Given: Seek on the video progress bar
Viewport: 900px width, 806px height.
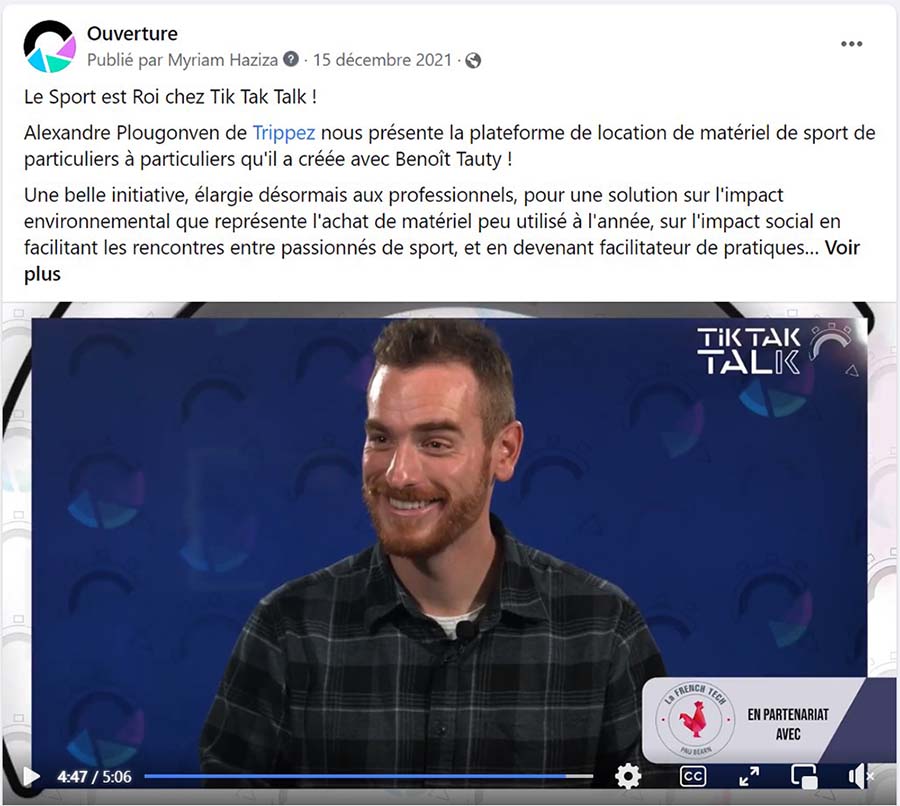Looking at the screenshot, I should [x=368, y=776].
